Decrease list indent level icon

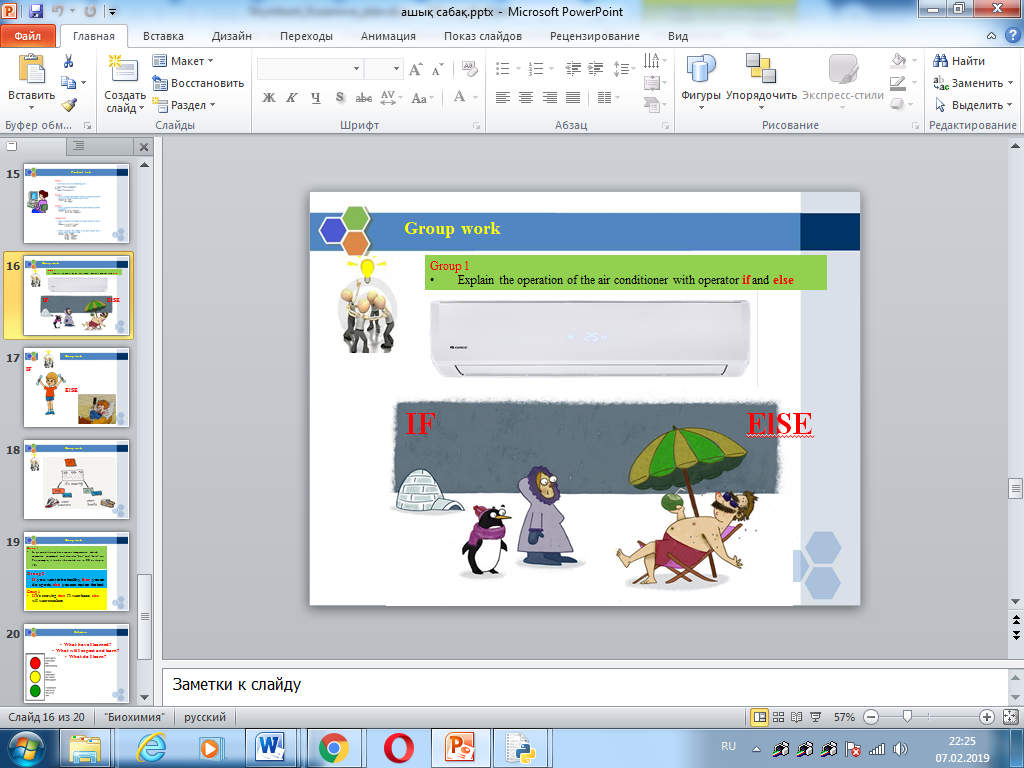[x=573, y=68]
